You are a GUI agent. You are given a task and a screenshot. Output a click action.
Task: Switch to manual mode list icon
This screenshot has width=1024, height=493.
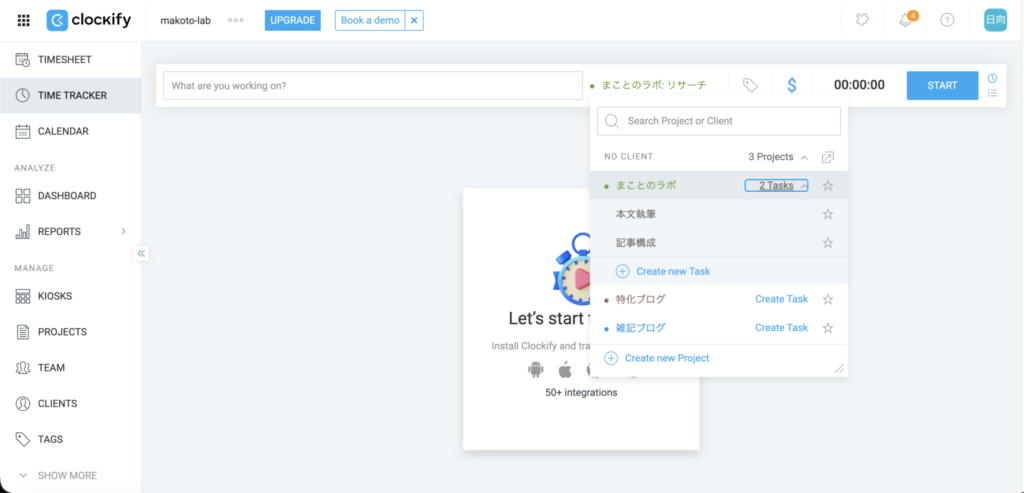992,93
